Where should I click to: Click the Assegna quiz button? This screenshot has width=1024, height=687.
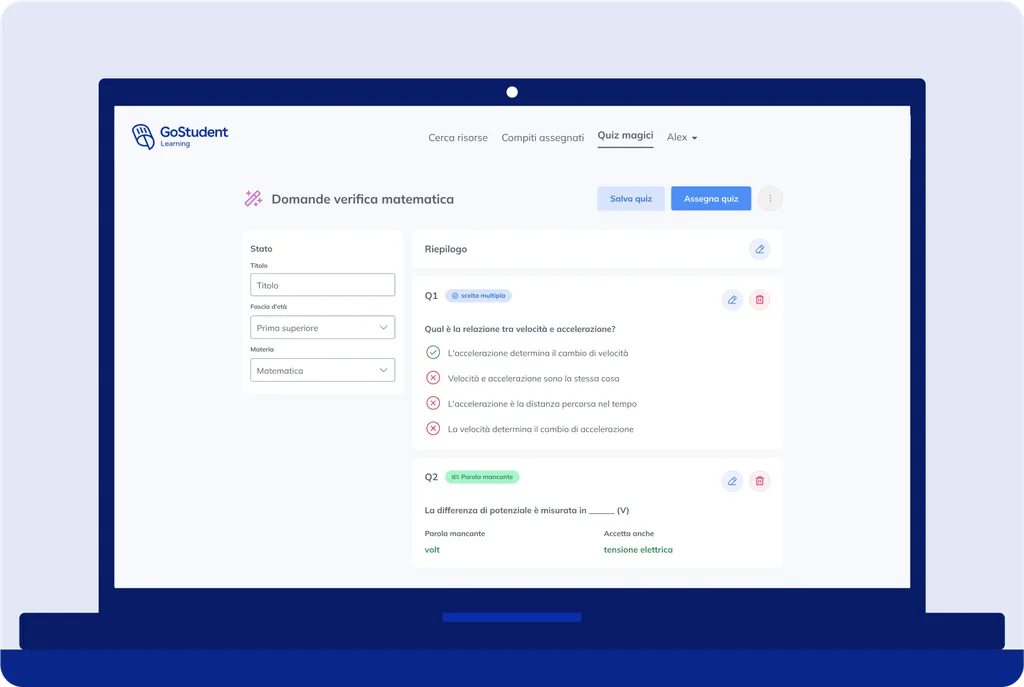(711, 199)
